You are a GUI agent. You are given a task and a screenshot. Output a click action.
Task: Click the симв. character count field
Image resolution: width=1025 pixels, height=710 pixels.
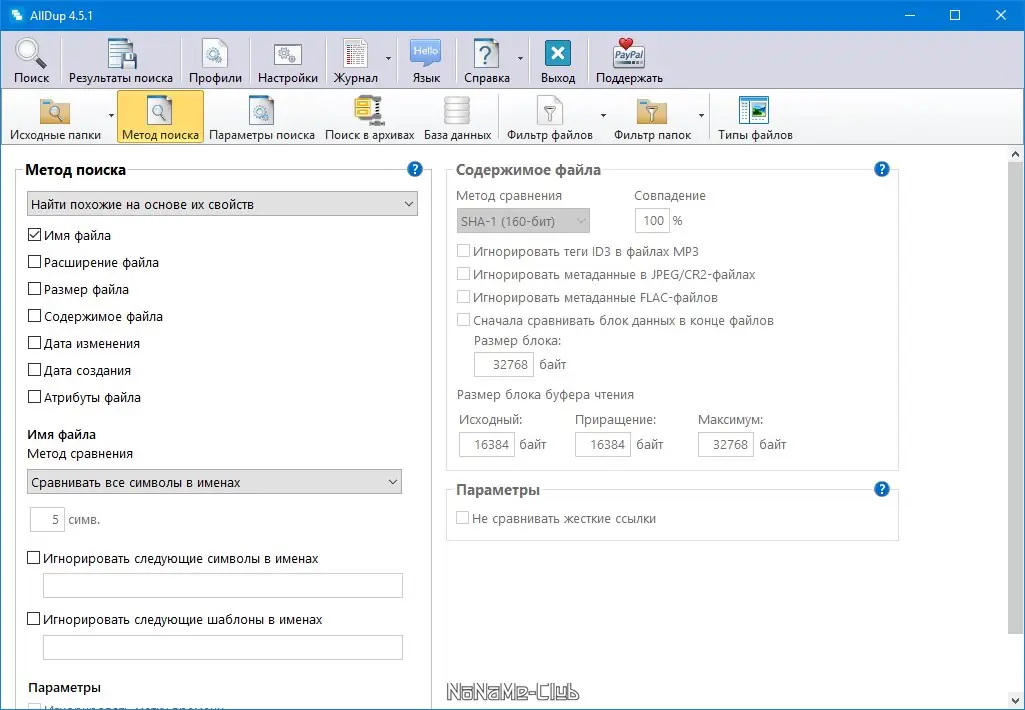point(47,520)
